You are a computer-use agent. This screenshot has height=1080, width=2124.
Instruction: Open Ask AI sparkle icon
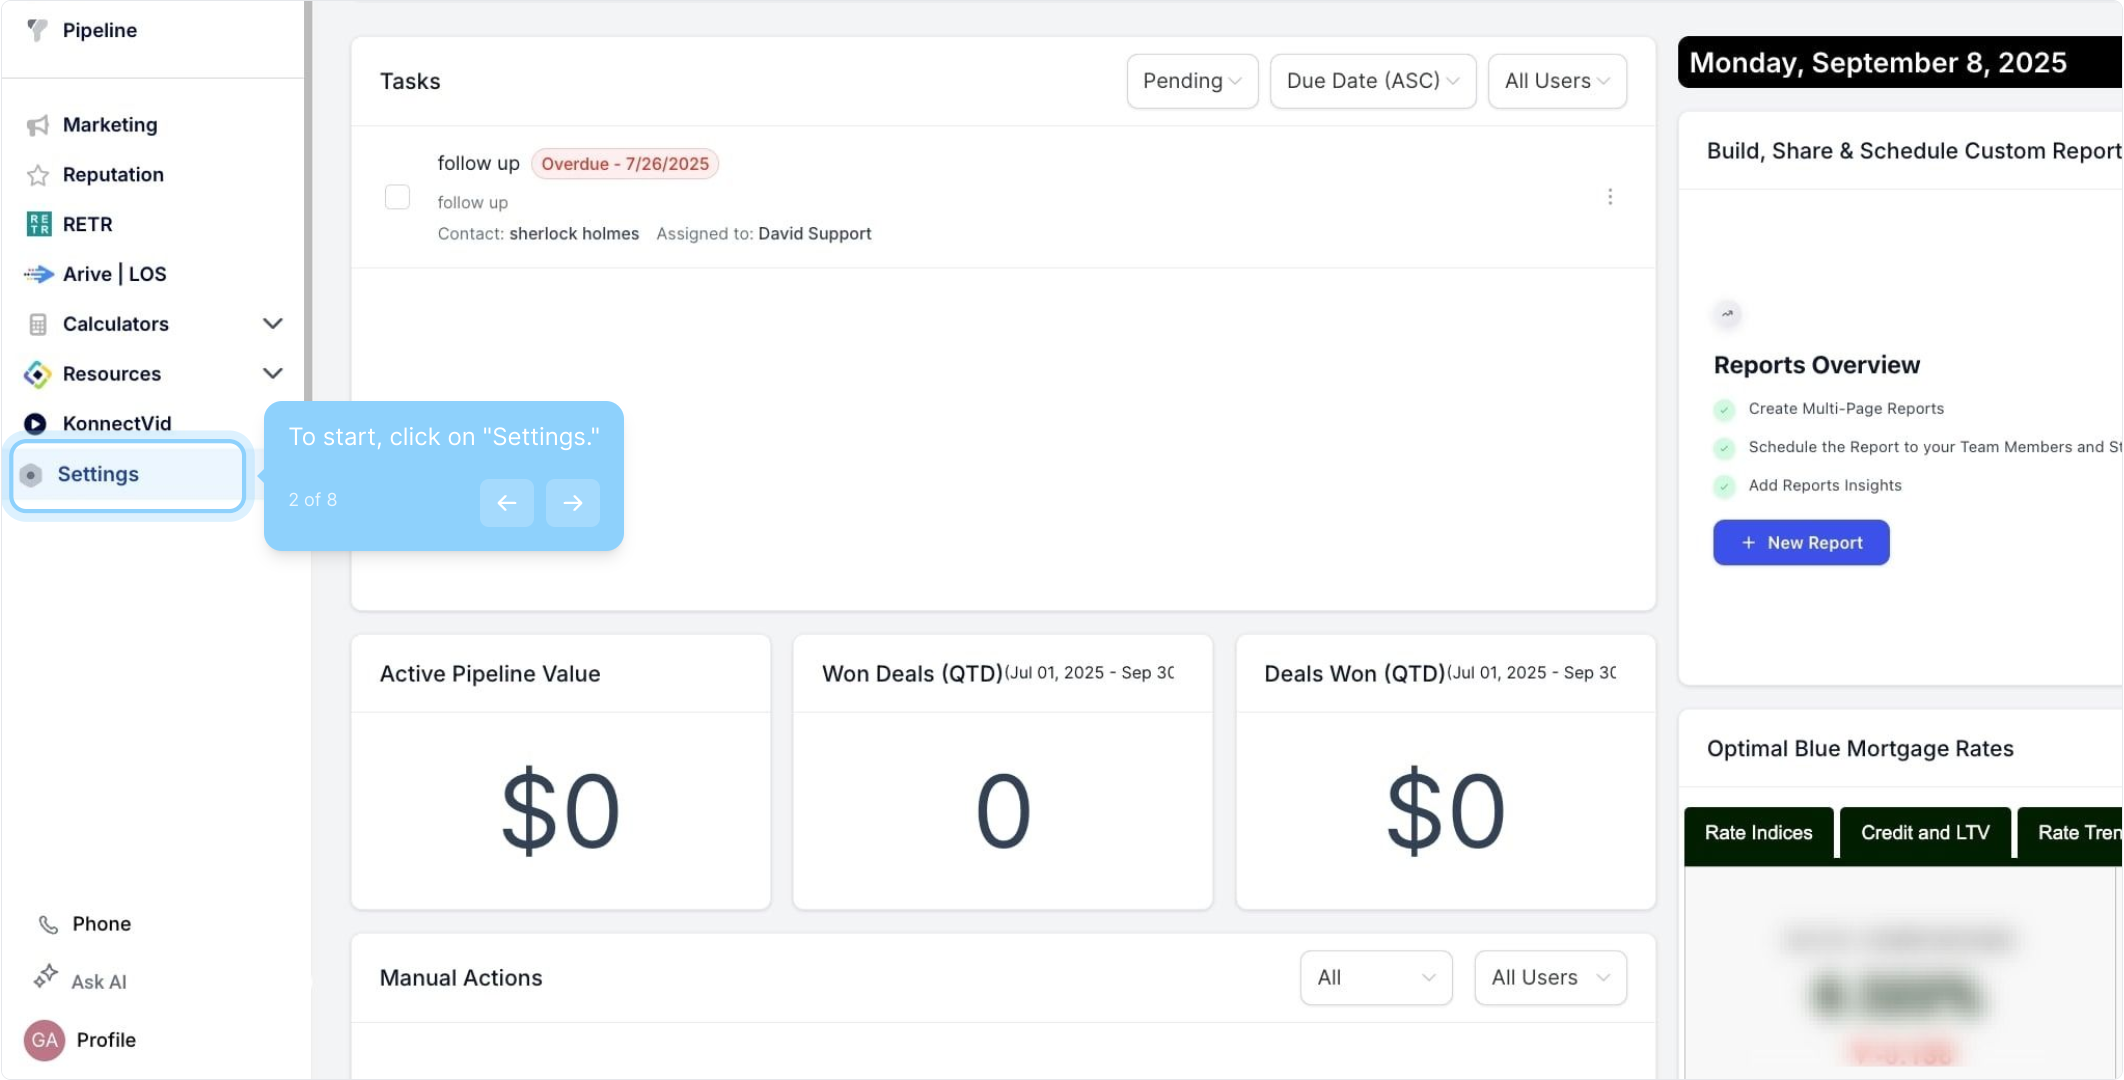pos(45,977)
